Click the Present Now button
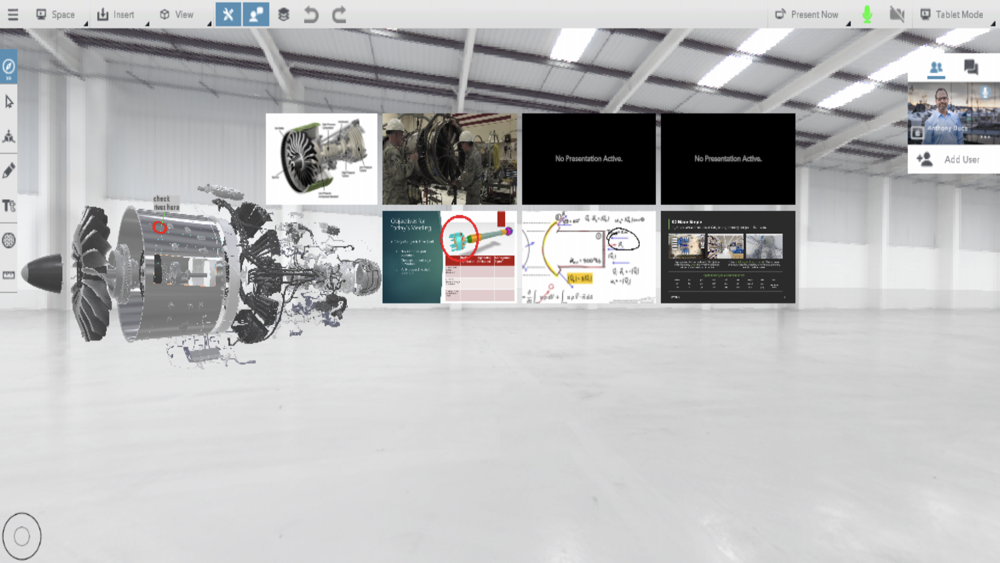This screenshot has height=563, width=1000. point(807,14)
